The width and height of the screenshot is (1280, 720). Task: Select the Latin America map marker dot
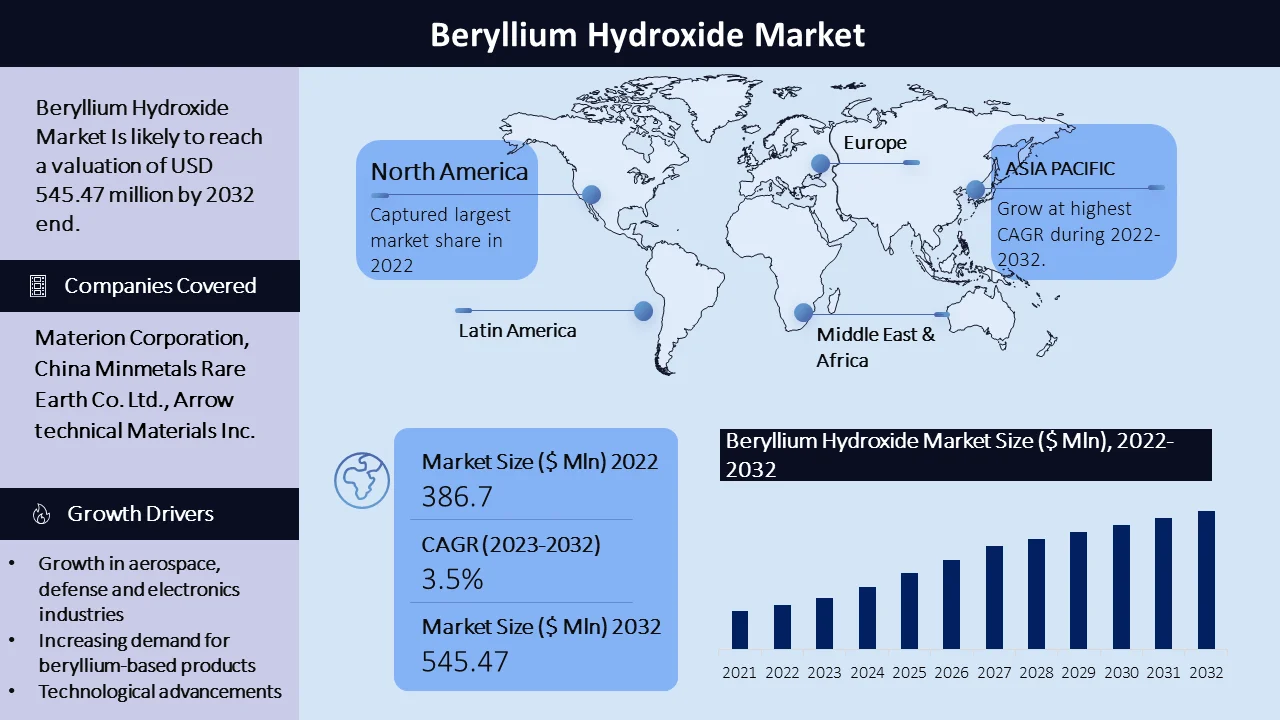[643, 311]
